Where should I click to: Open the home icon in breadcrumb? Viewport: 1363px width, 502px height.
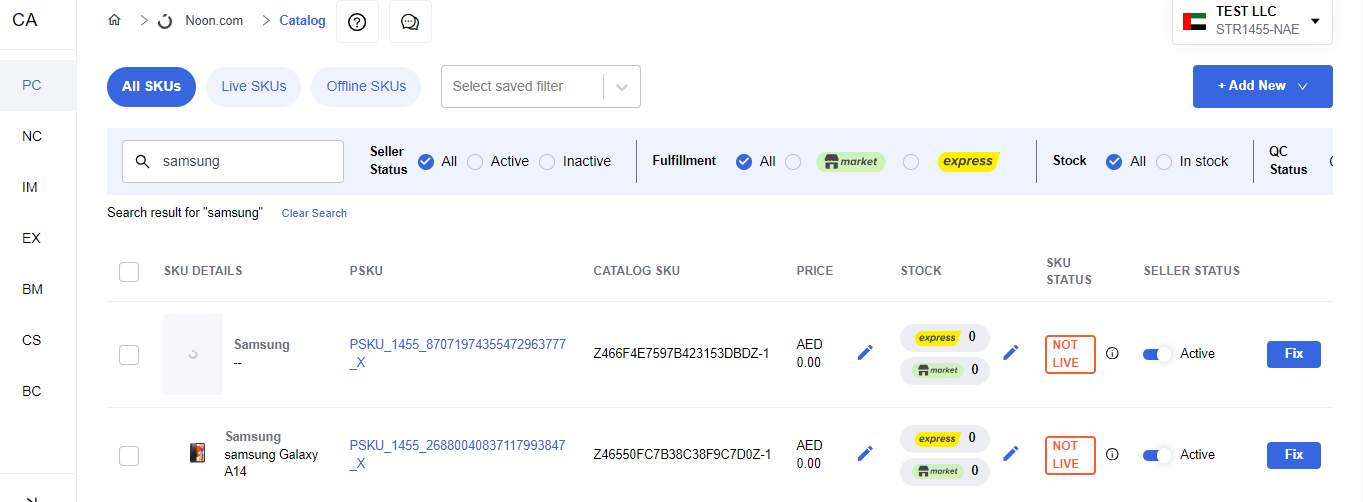114,20
